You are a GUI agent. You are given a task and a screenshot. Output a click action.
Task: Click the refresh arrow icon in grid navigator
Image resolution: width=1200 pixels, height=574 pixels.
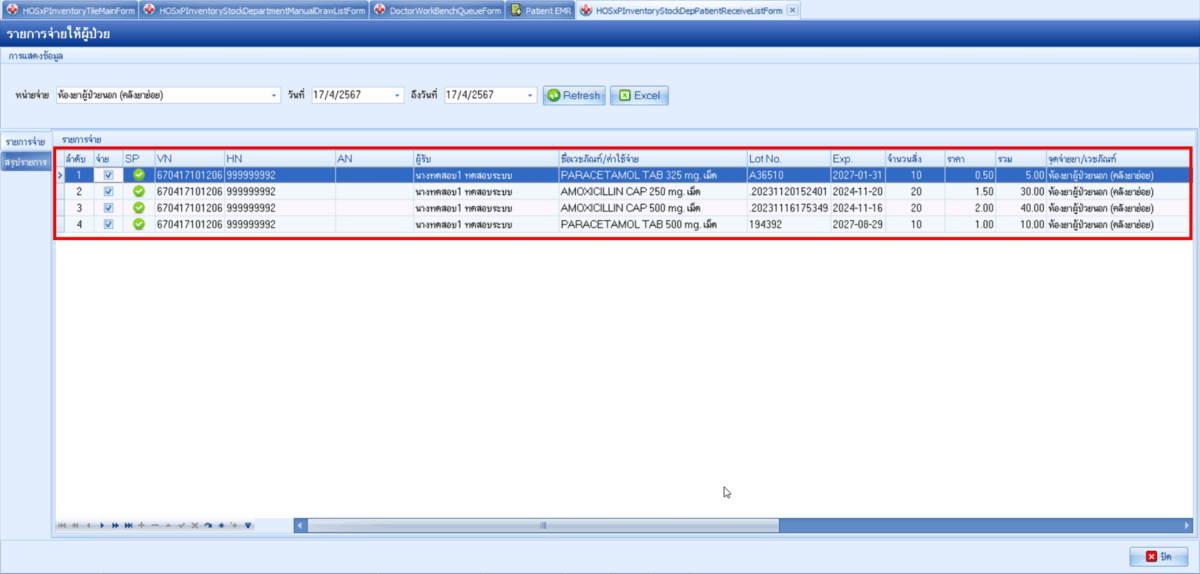pos(207,525)
